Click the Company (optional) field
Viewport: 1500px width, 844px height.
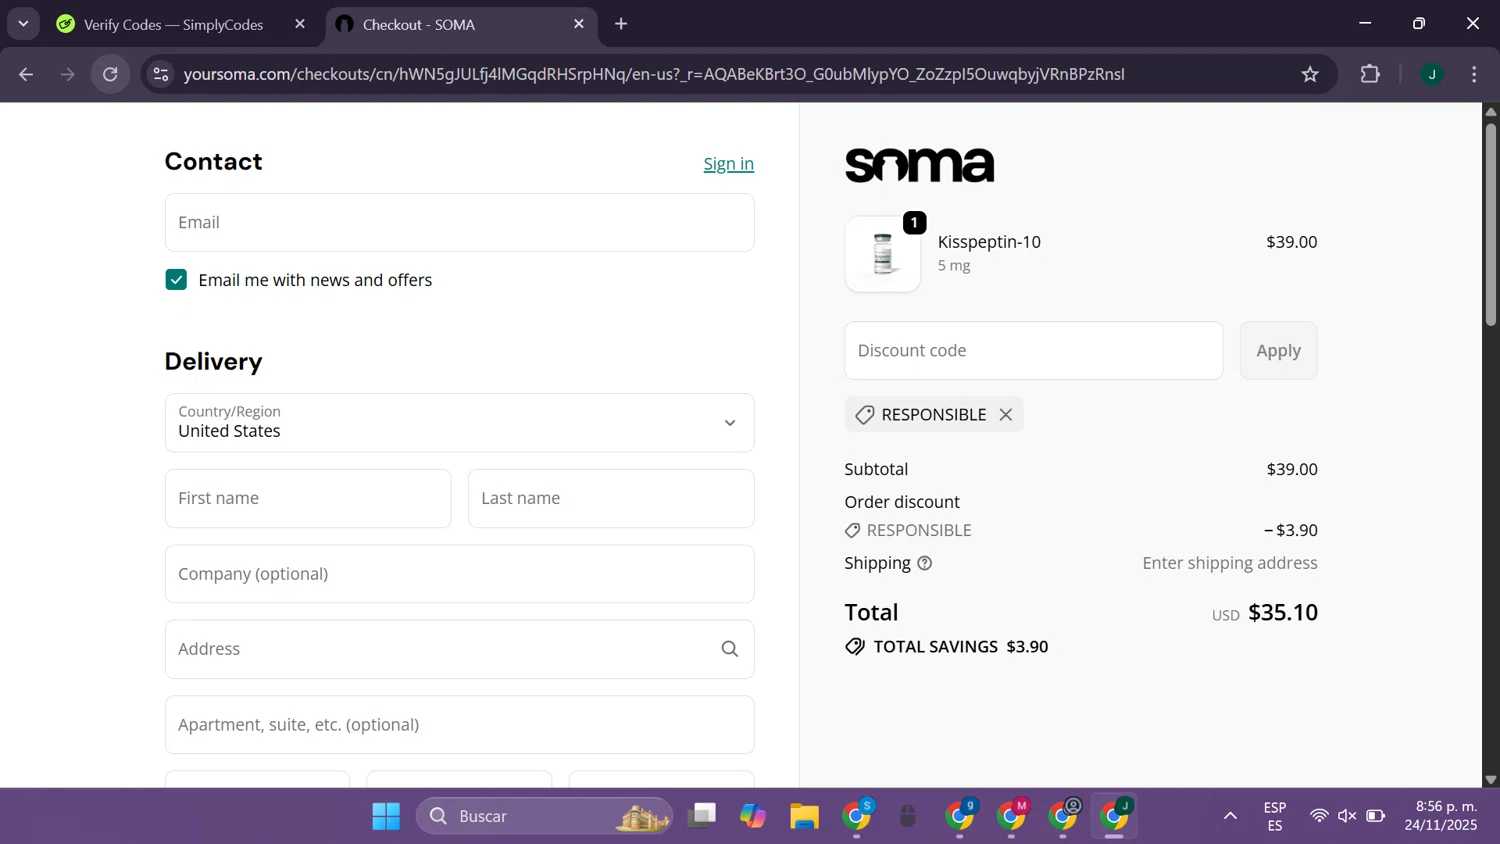pos(459,574)
